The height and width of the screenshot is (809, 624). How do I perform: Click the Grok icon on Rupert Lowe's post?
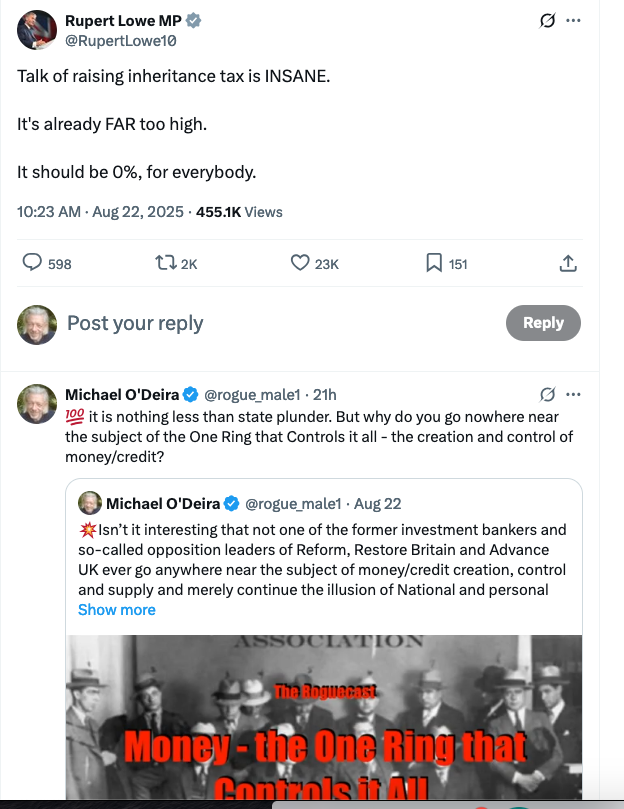coord(547,21)
